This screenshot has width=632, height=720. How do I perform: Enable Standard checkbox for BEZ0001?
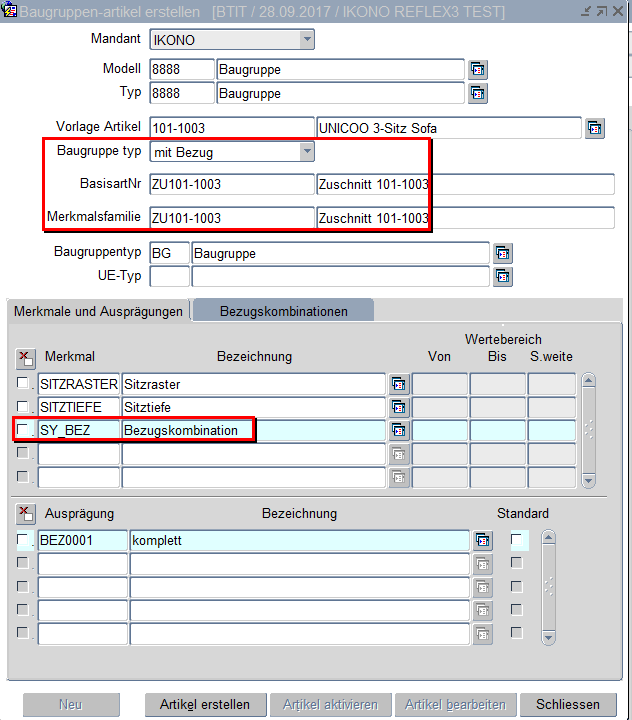(x=517, y=540)
